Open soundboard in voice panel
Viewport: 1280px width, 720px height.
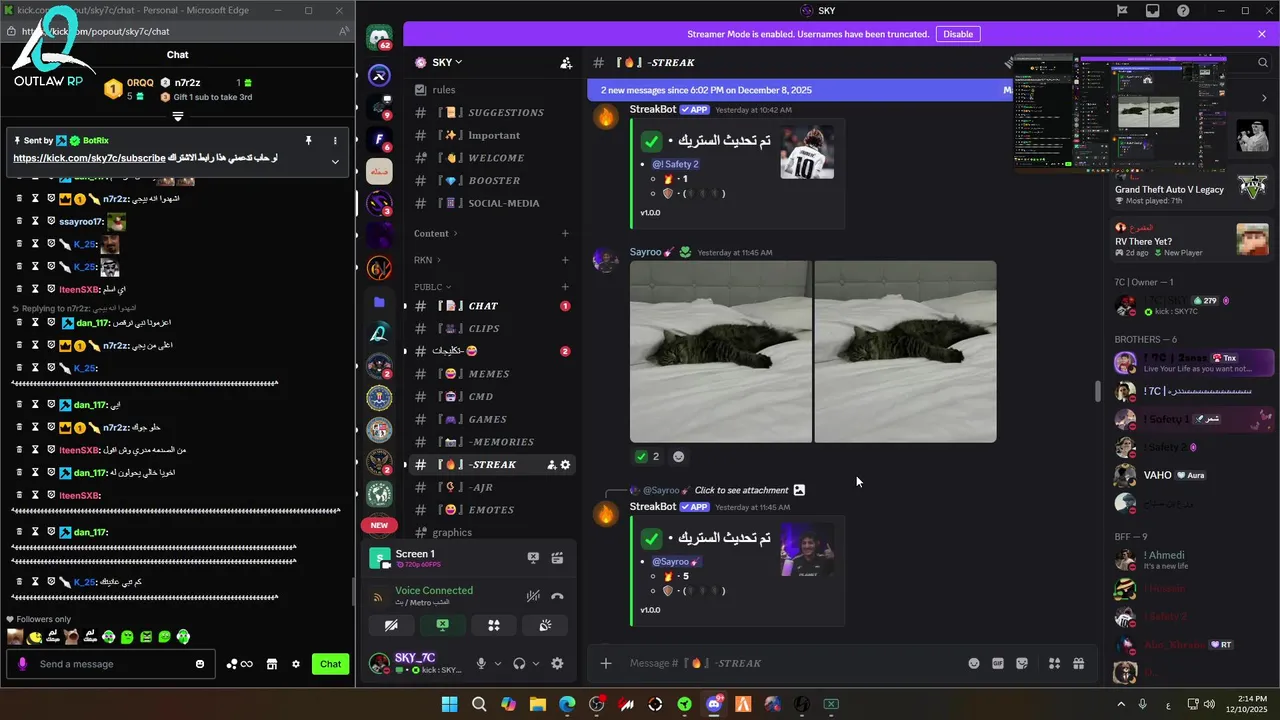[545, 625]
